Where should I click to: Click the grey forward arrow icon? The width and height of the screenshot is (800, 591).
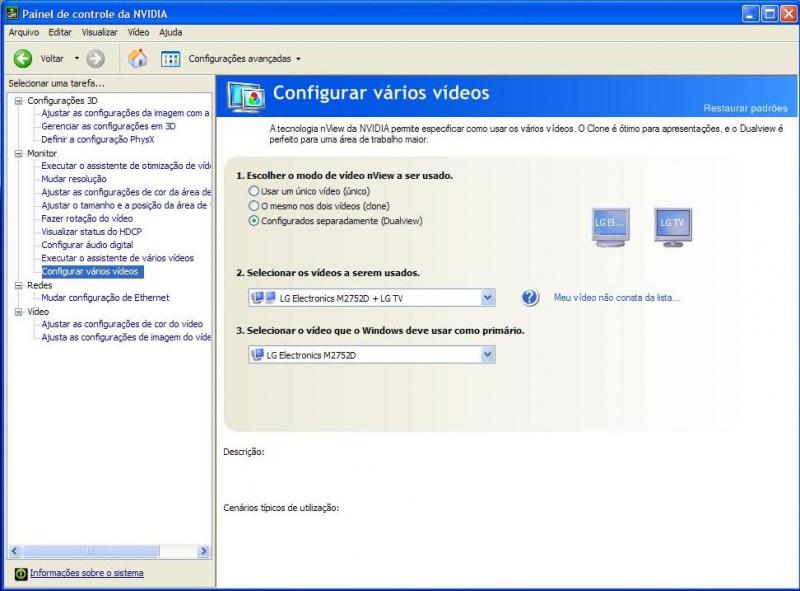click(x=95, y=59)
